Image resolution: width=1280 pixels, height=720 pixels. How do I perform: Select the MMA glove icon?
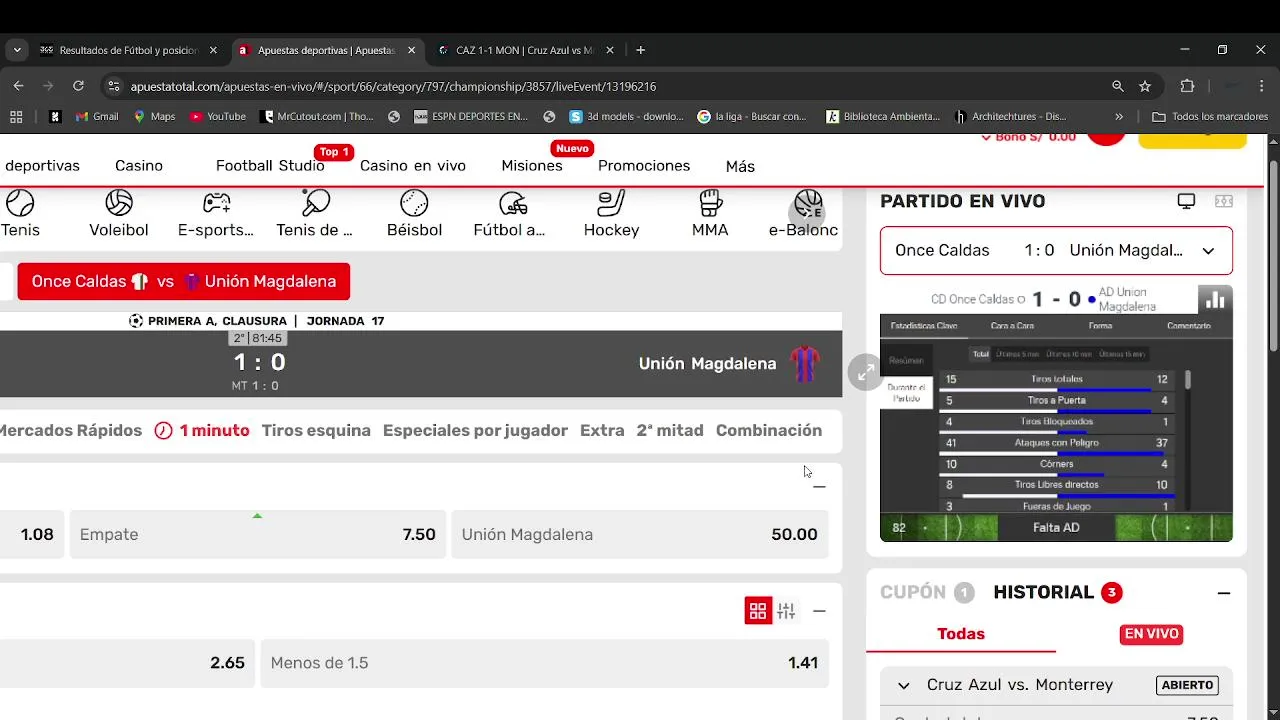pos(710,204)
